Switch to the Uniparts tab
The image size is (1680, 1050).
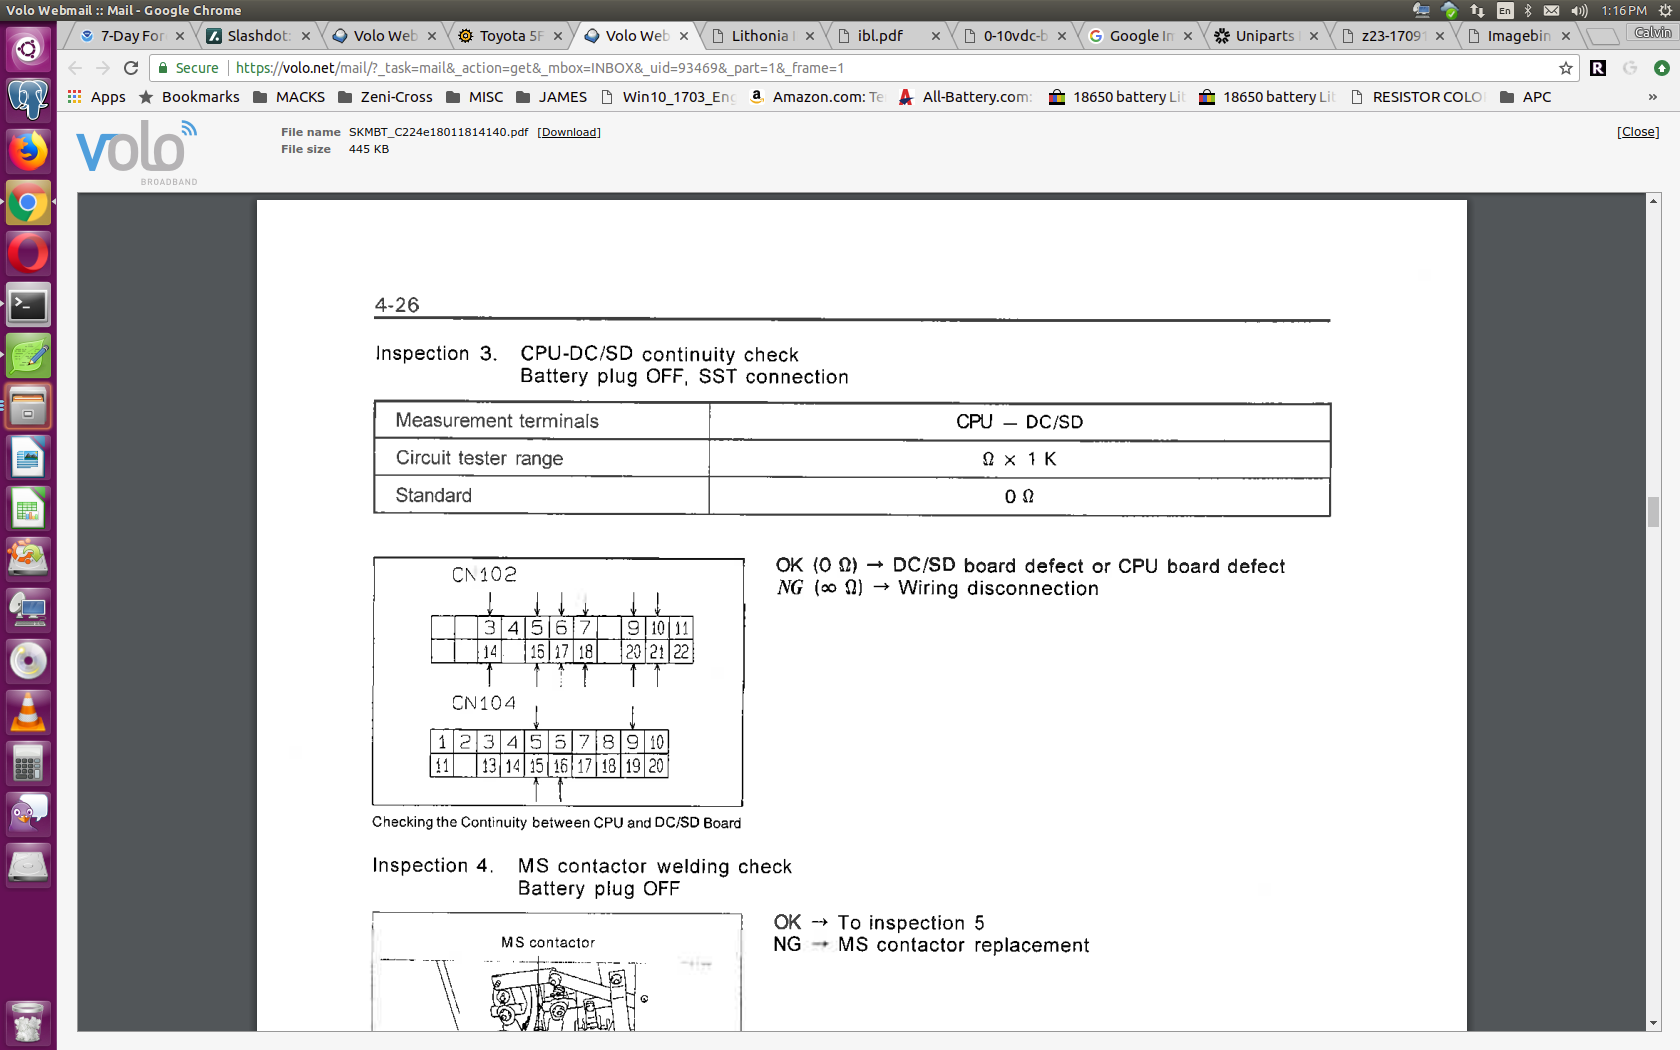point(1265,35)
